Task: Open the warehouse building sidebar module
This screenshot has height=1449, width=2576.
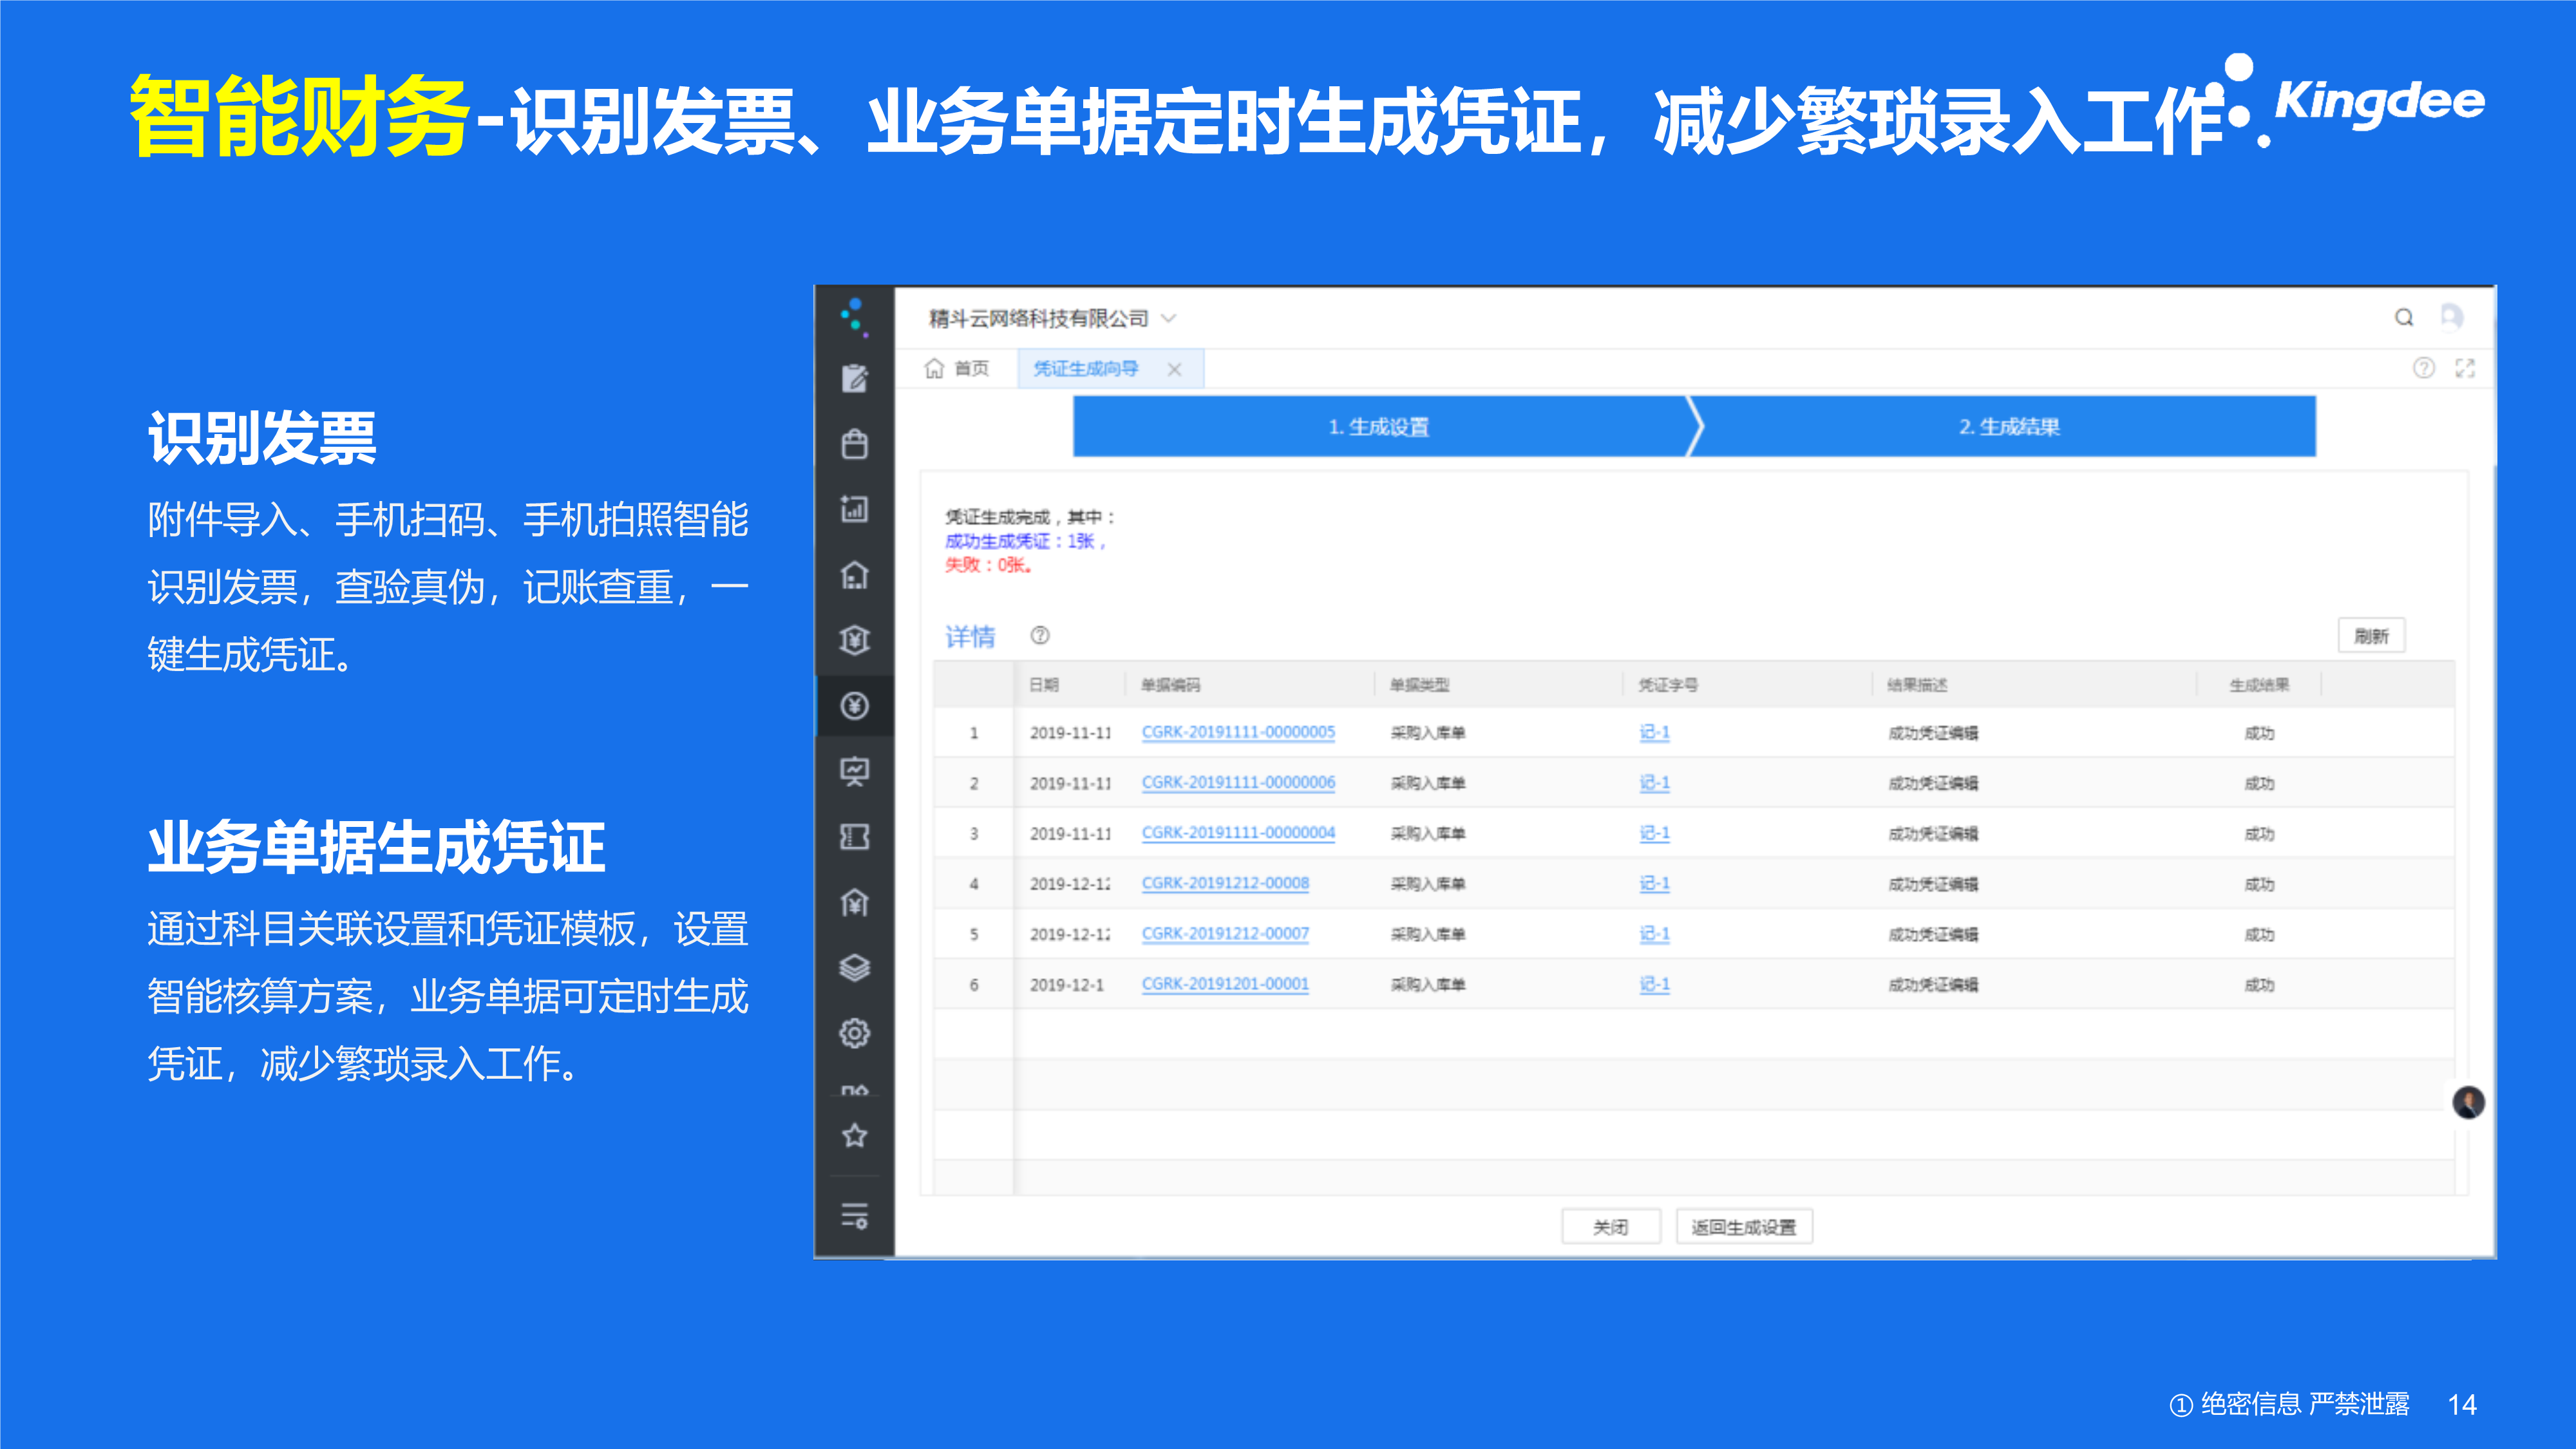Action: coord(854,575)
